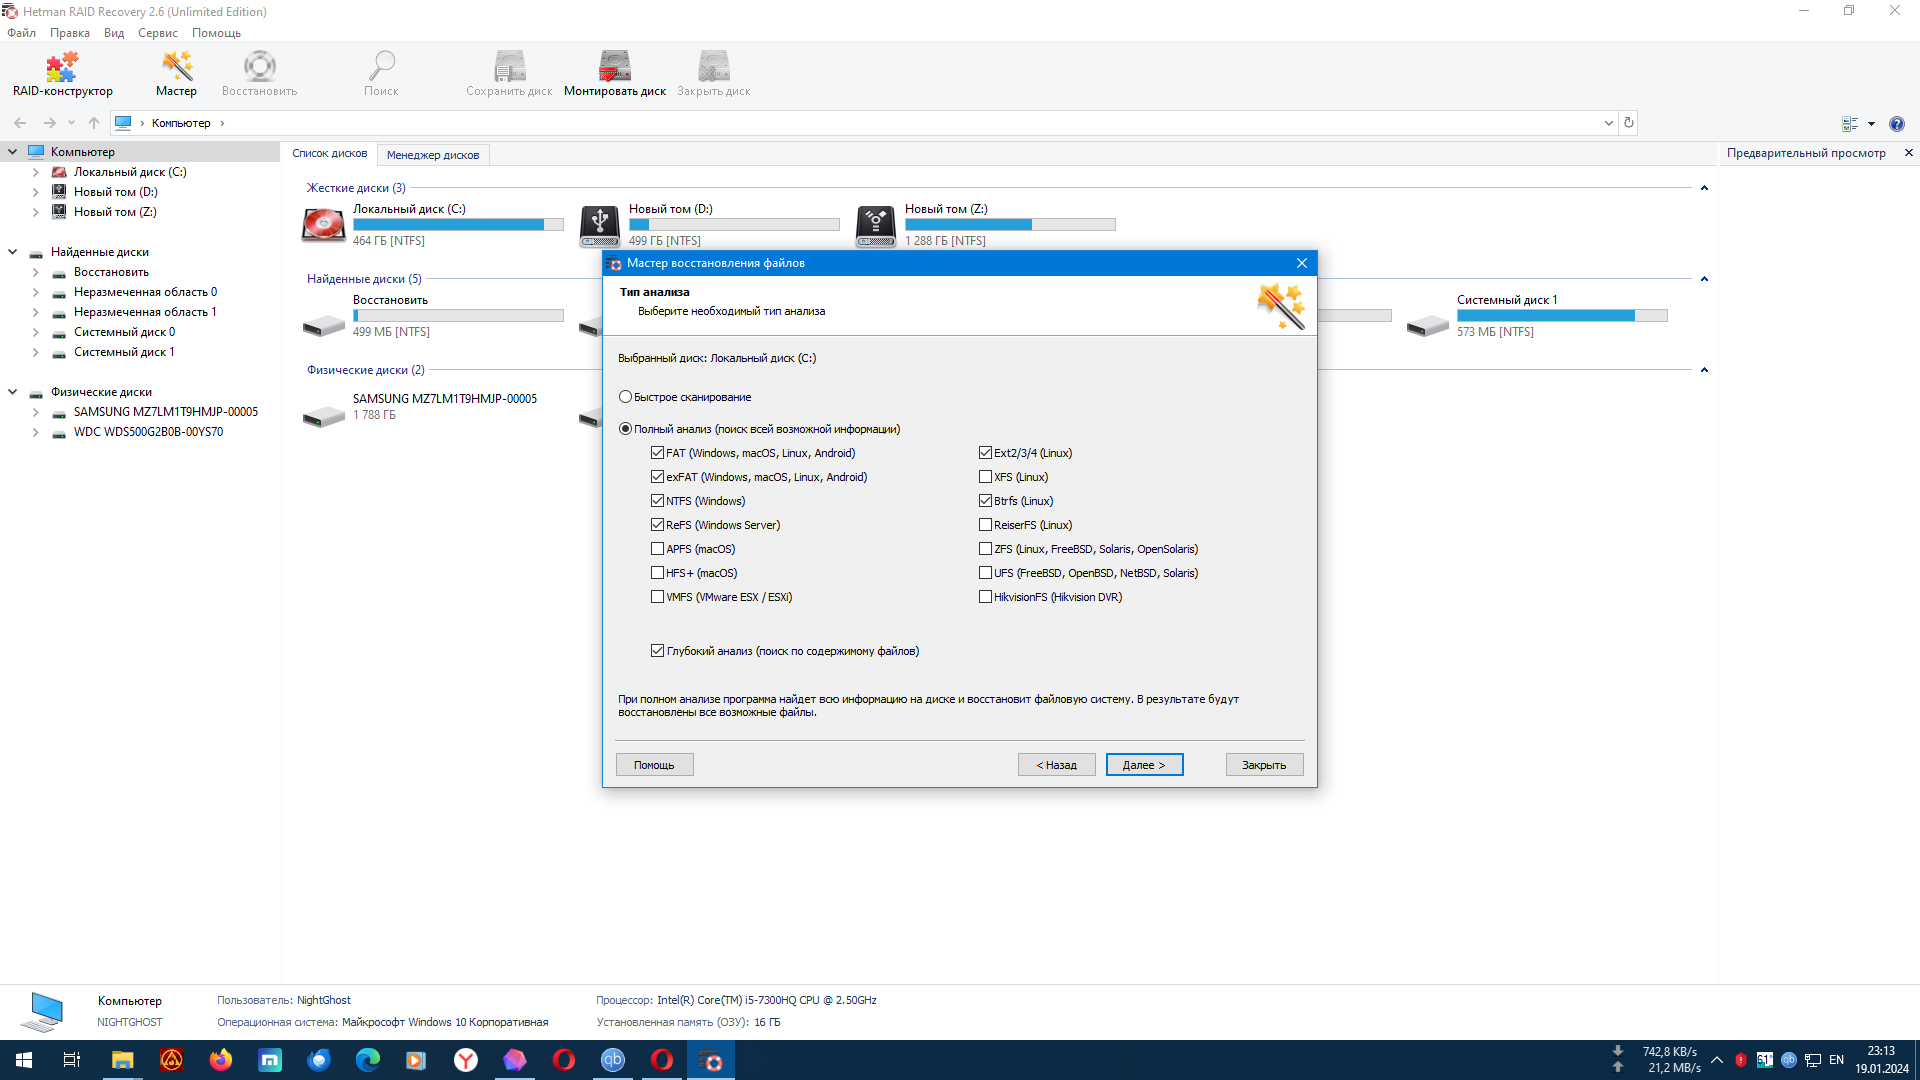Uncheck the Btrfs (Linux) checkbox
This screenshot has width=1920, height=1080.
click(x=985, y=501)
